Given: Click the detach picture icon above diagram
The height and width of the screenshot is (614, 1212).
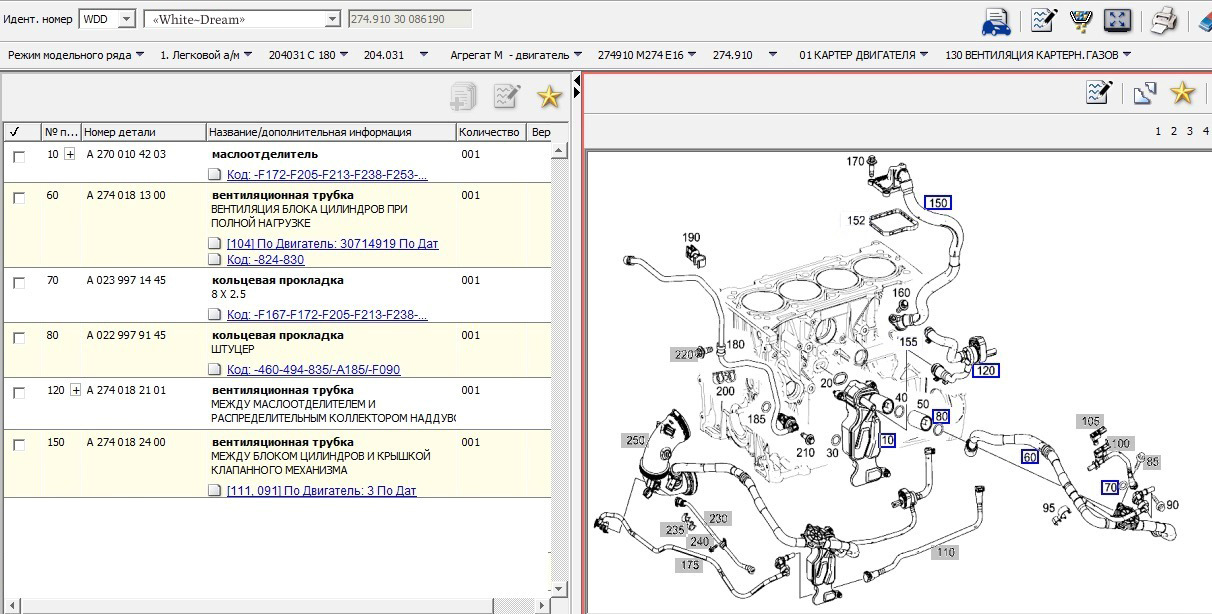Looking at the screenshot, I should pyautogui.click(x=1145, y=93).
